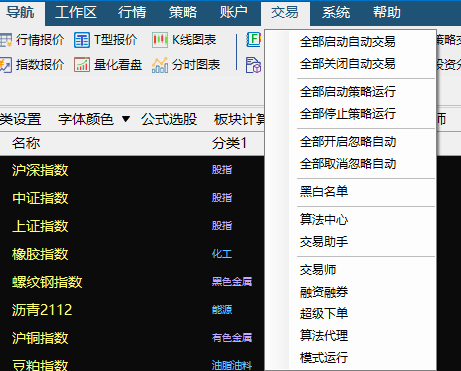Open the 行情 menu tab
Screen dimensions: 461x371
click(132, 13)
